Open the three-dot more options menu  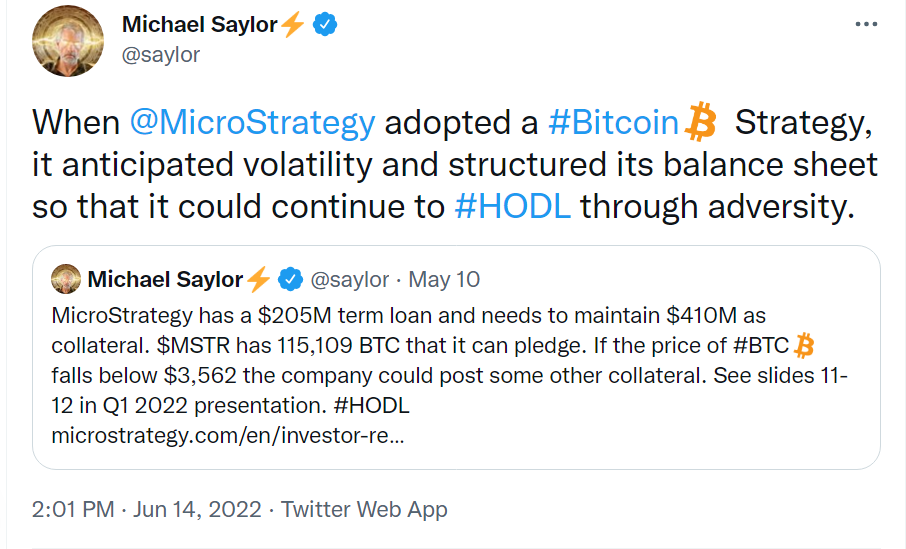[x=866, y=24]
